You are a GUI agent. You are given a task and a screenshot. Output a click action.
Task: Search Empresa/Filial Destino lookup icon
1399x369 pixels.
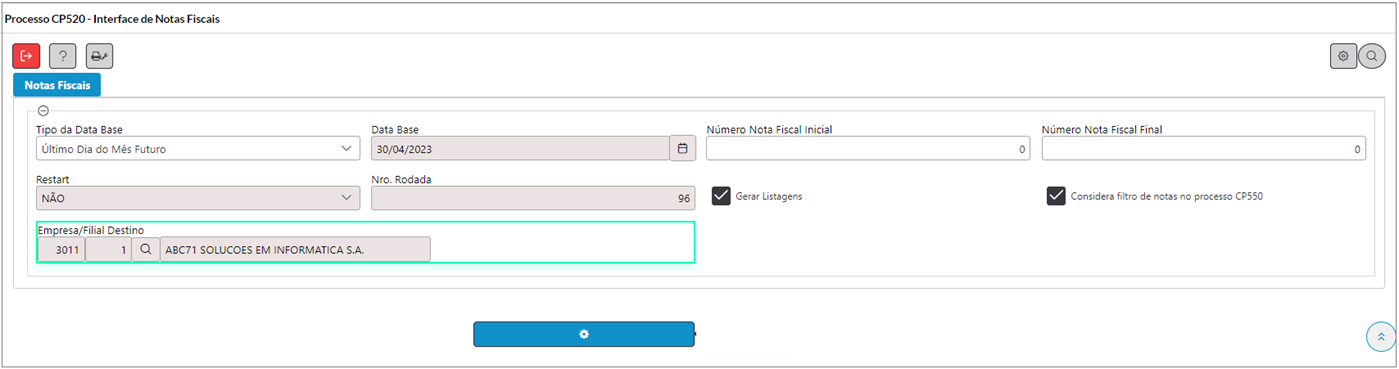146,249
